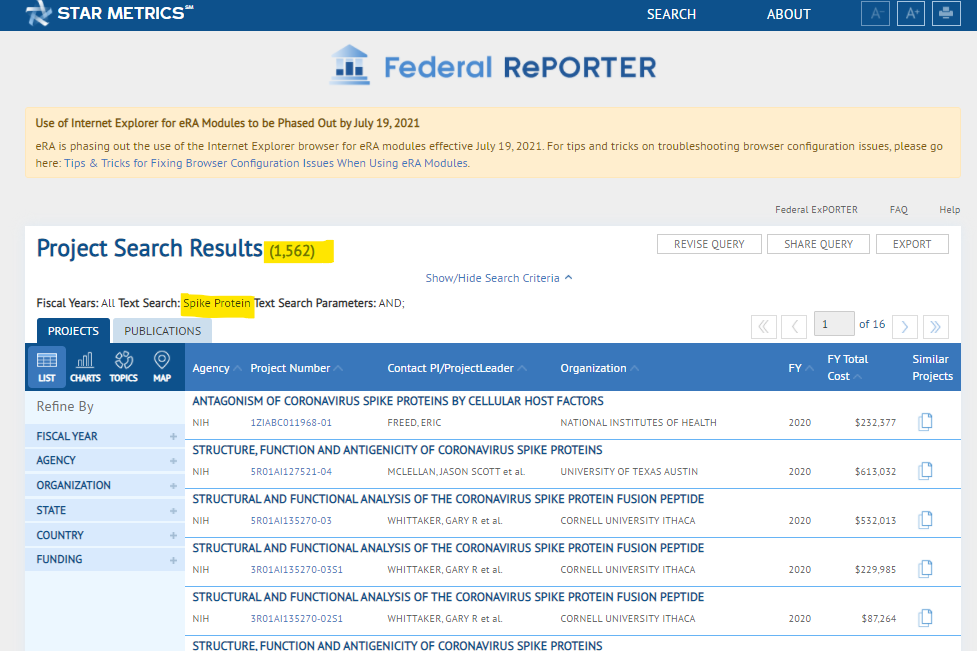The image size is (977, 651).
Task: Click UNIVERSITY OF TEXAS AUSTIN organization
Action: 629,472
